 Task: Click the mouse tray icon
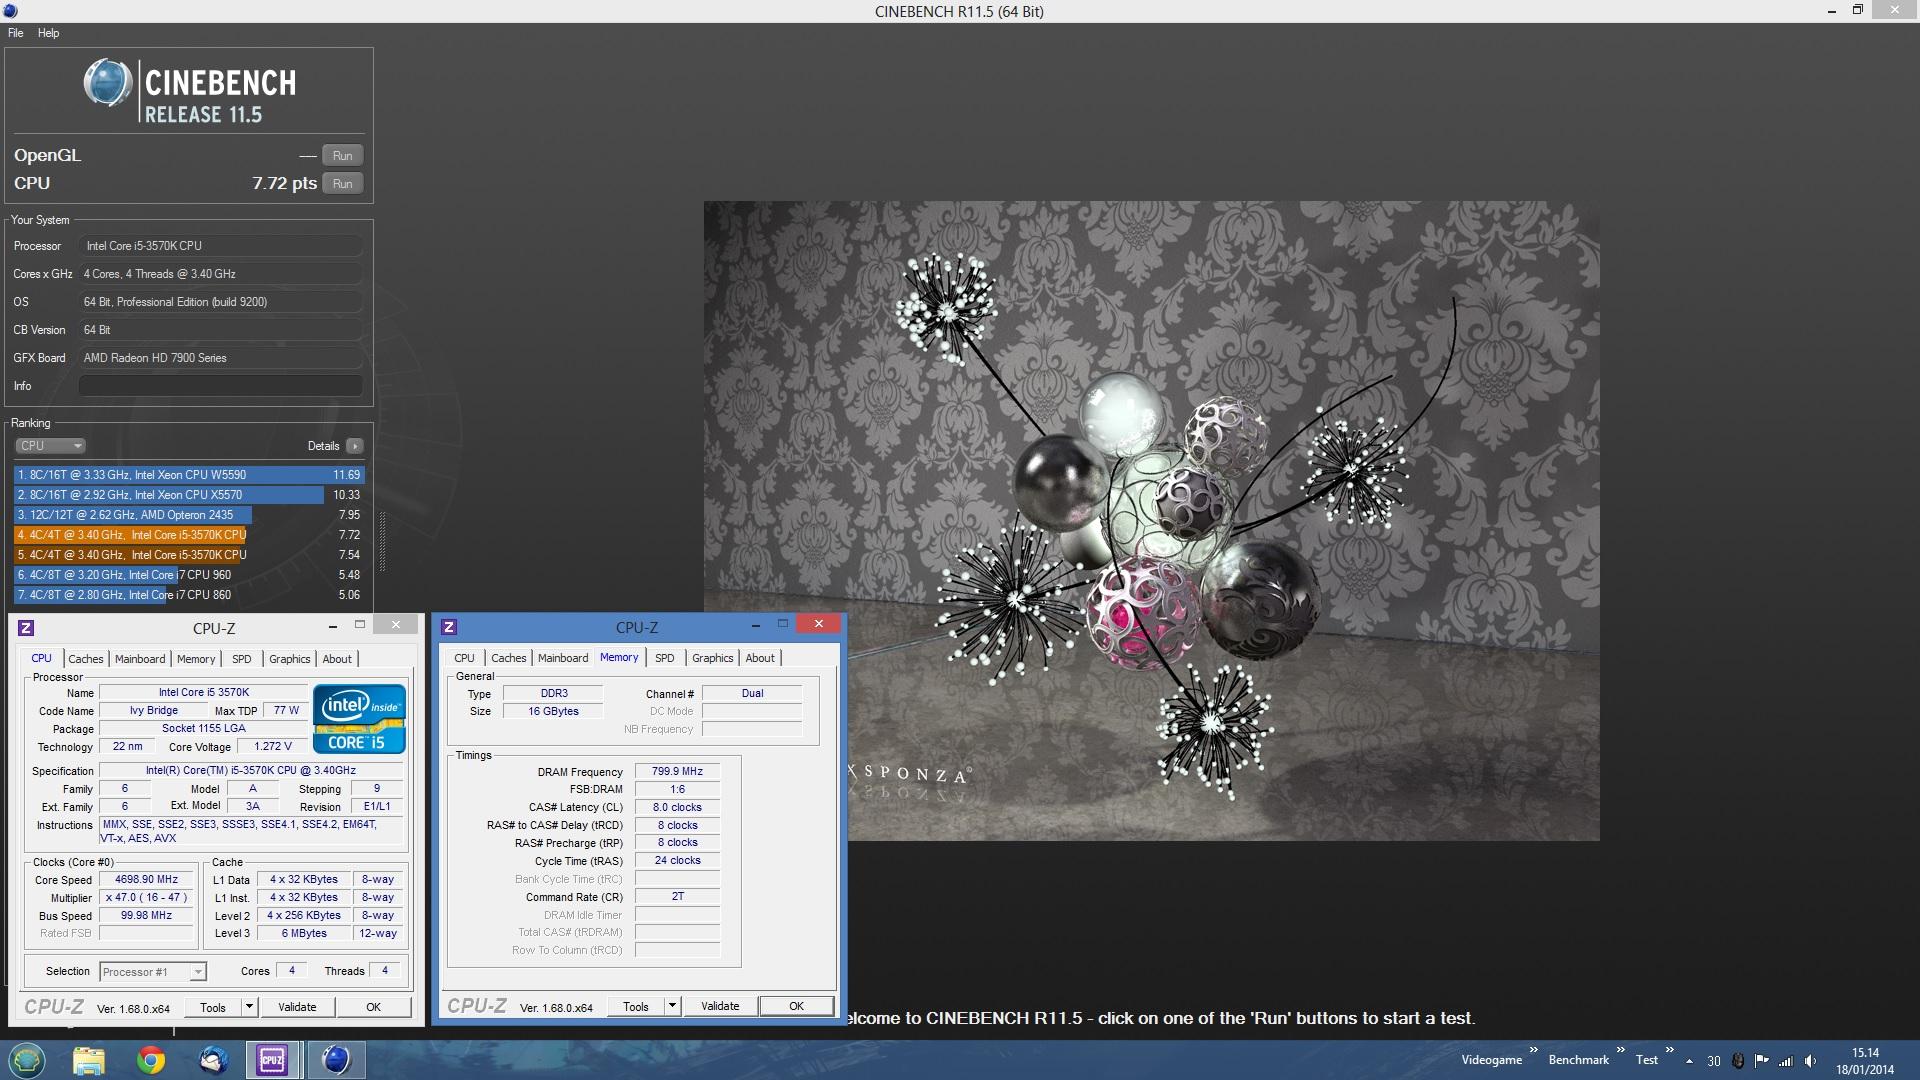click(x=1738, y=1061)
